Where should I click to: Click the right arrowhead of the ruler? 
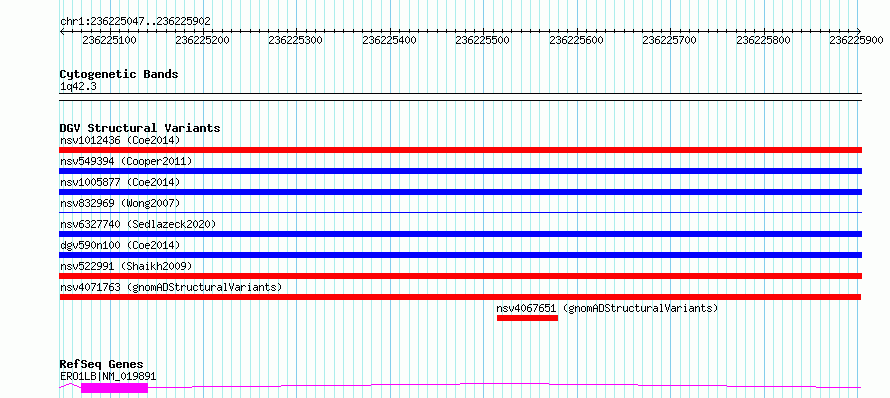[859, 31]
